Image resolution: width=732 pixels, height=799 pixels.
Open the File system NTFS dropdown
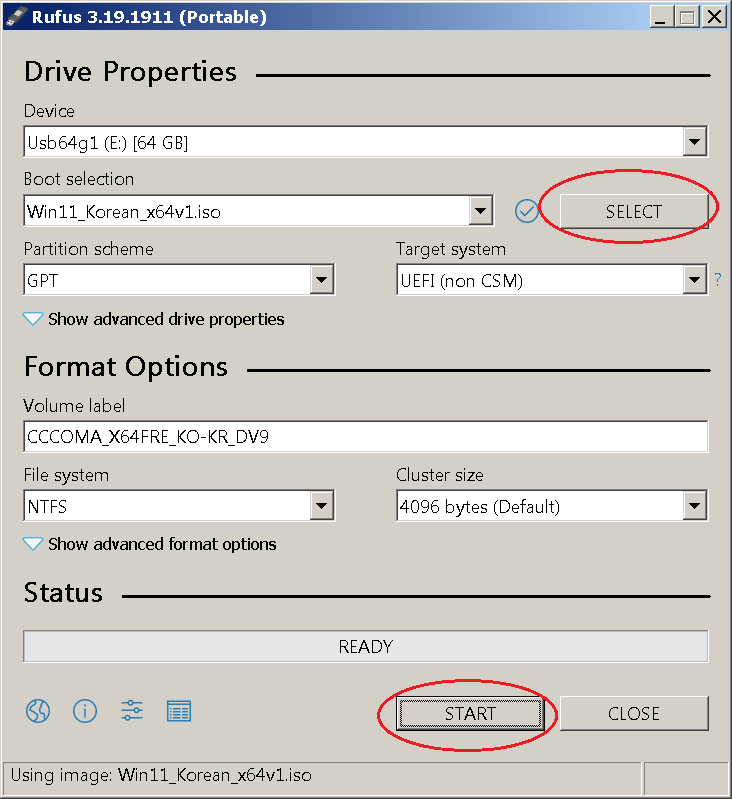tap(179, 505)
